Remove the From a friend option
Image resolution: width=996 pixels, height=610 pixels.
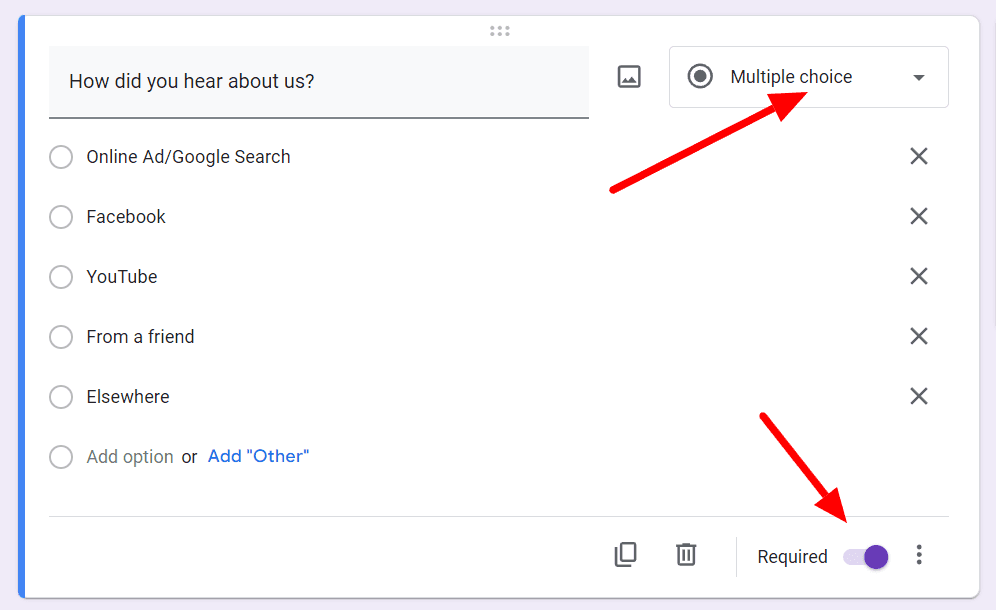(x=919, y=336)
